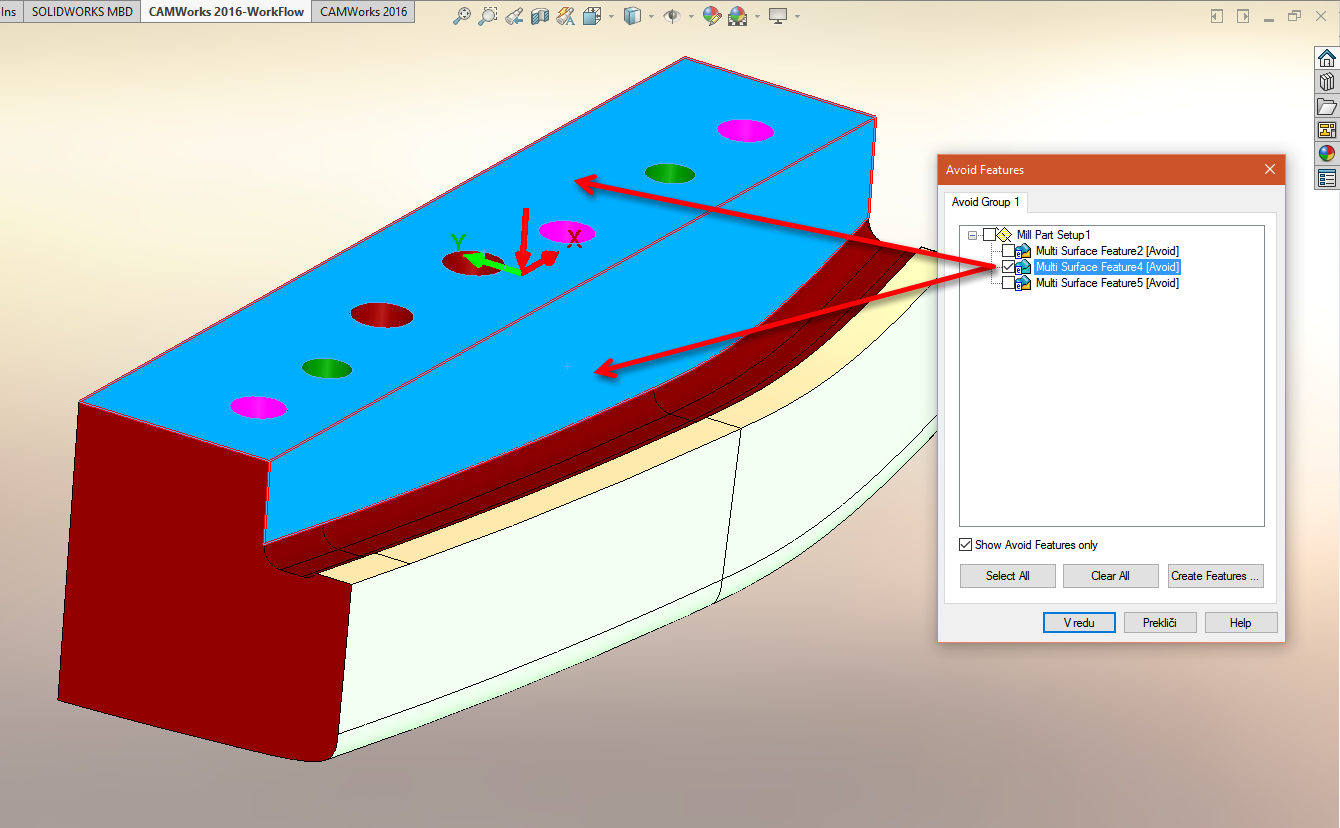1340x828 pixels.
Task: Open the File Explorer folder pane icon
Action: click(1327, 106)
